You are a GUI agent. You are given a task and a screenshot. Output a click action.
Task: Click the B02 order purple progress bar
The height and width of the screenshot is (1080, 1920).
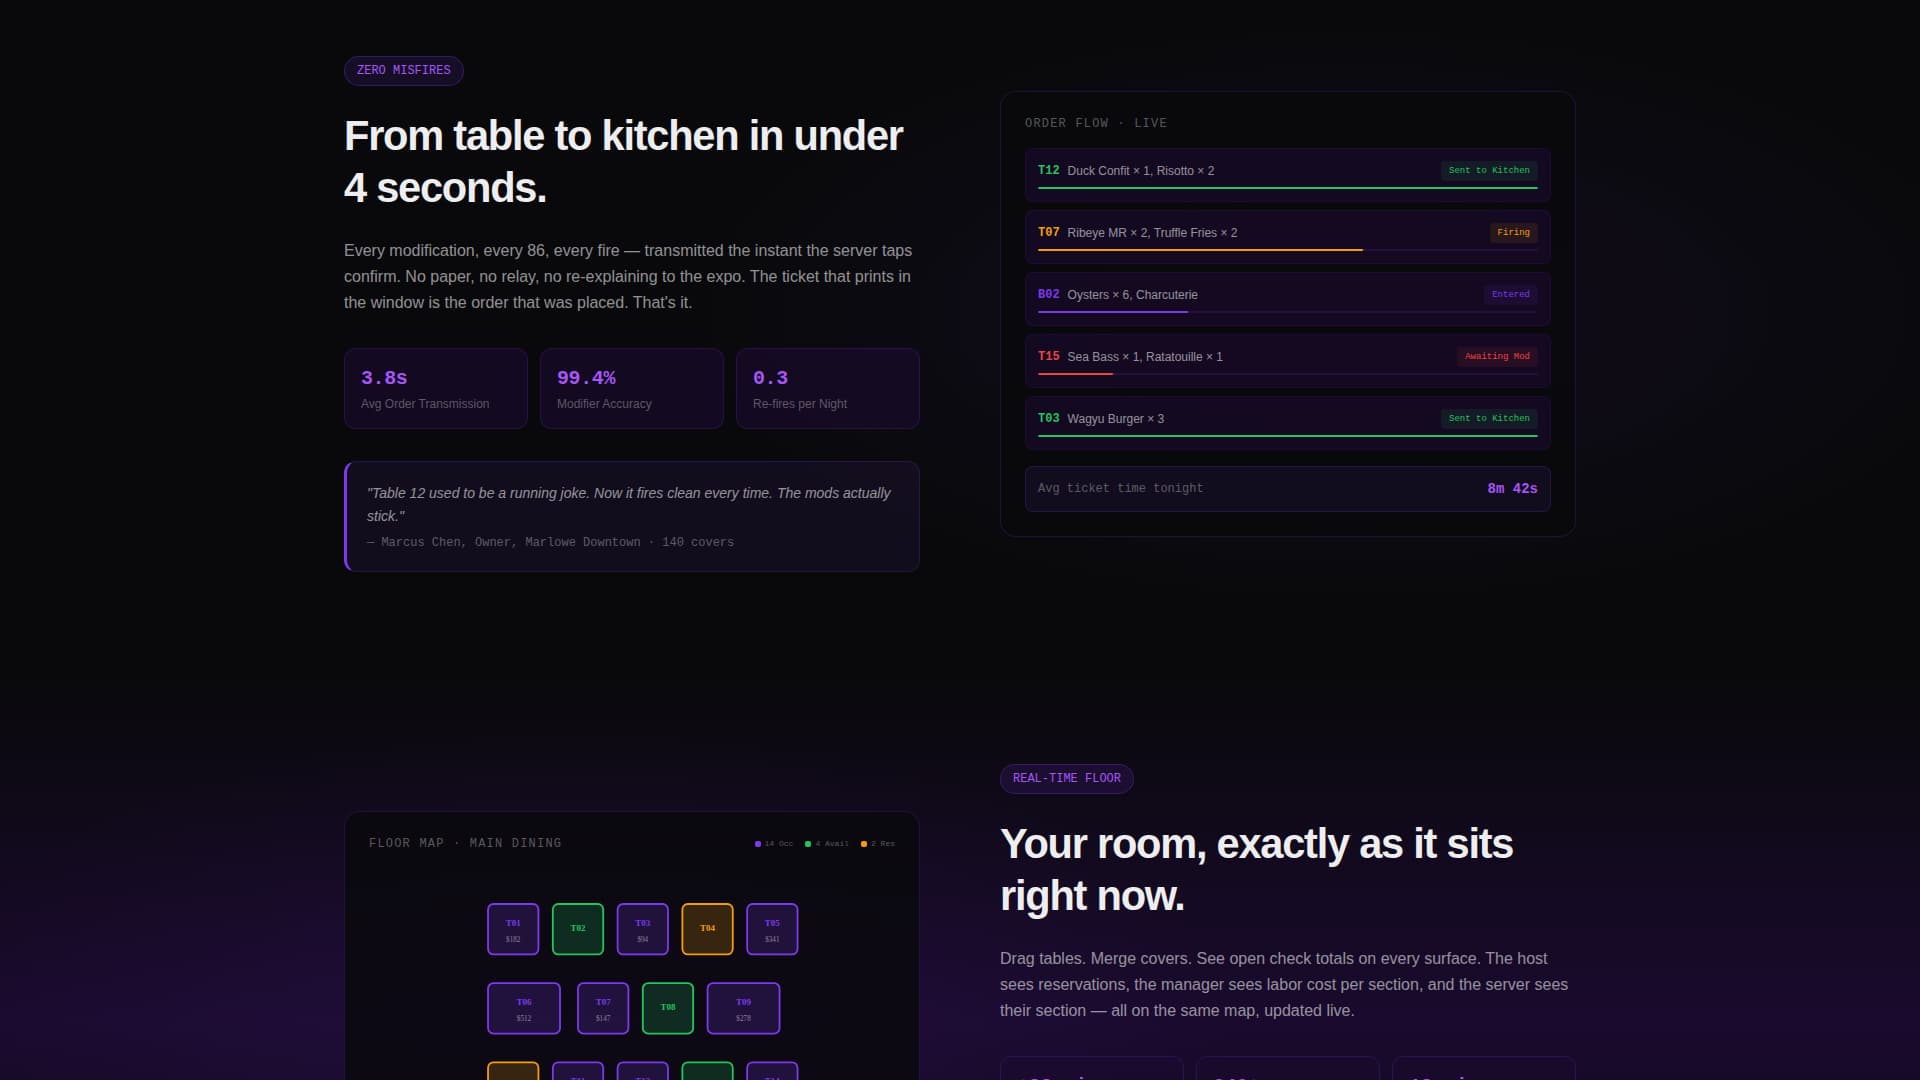tap(1113, 312)
